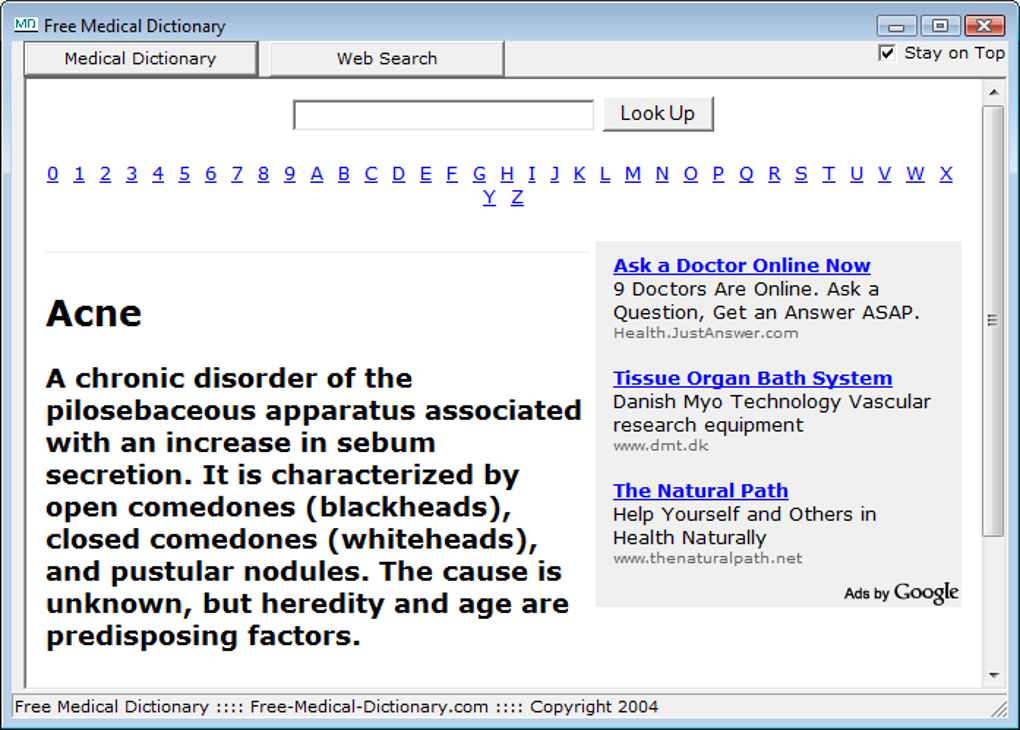Browse terms starting with F
The width and height of the screenshot is (1020, 730).
tap(451, 174)
